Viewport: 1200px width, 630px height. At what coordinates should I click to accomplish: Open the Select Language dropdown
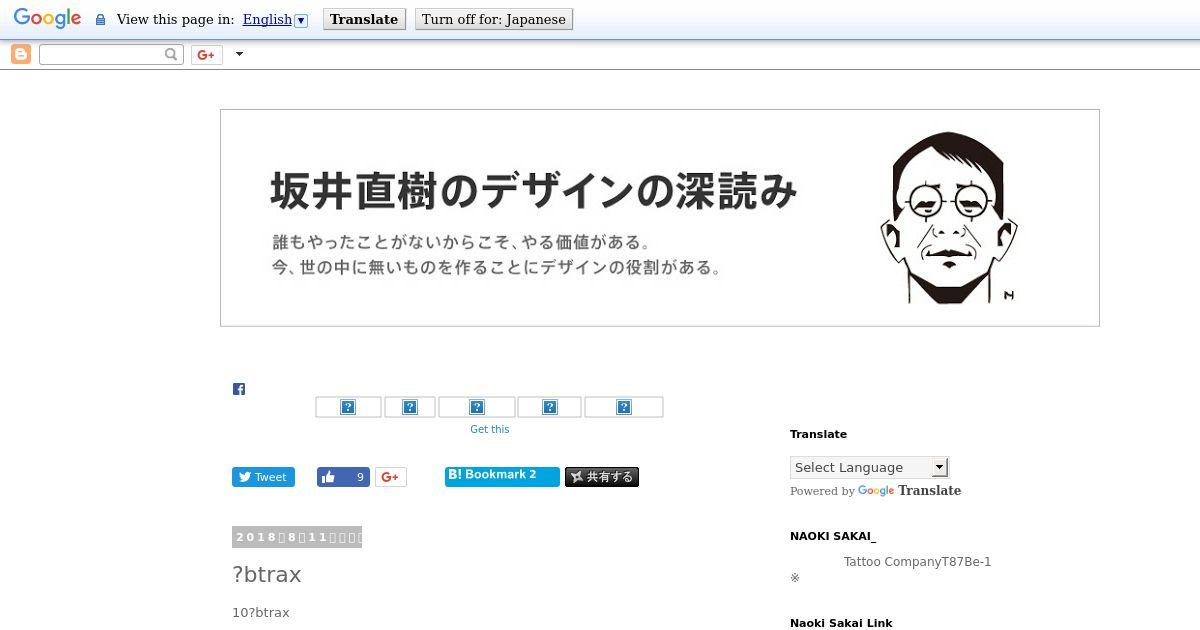coord(869,467)
